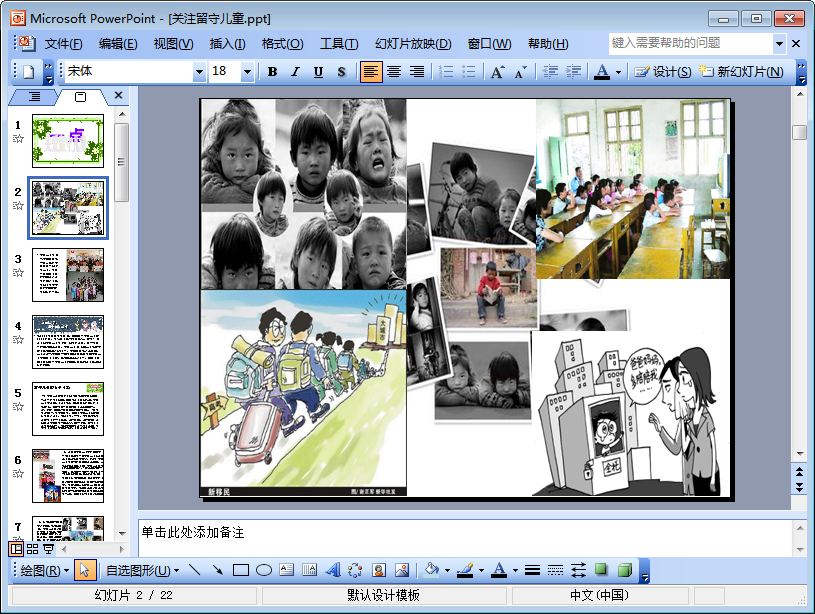Open line color dropdown arrow
This screenshot has height=614, width=815.
point(481,571)
